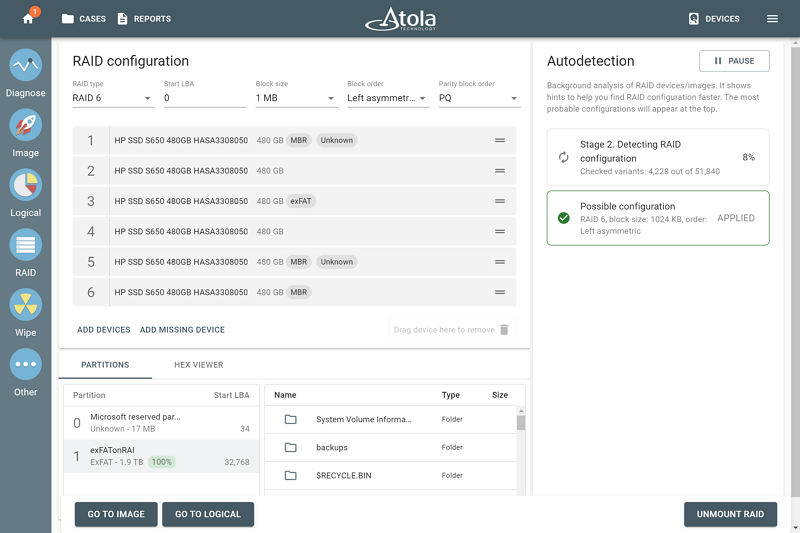Click the file list scrollbar thumb
Viewport: 800px width, 533px height.
click(x=521, y=423)
